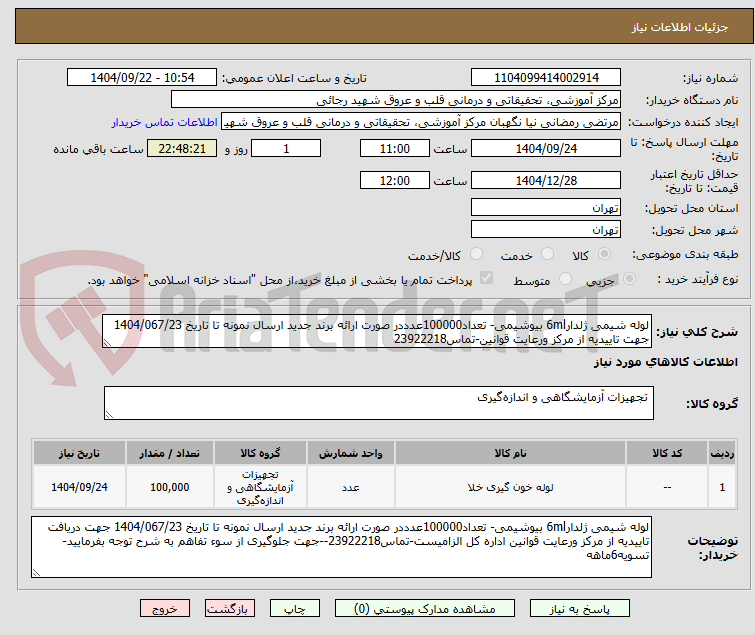Click the need number field 1104099414002914
The image size is (755, 635).
546,78
